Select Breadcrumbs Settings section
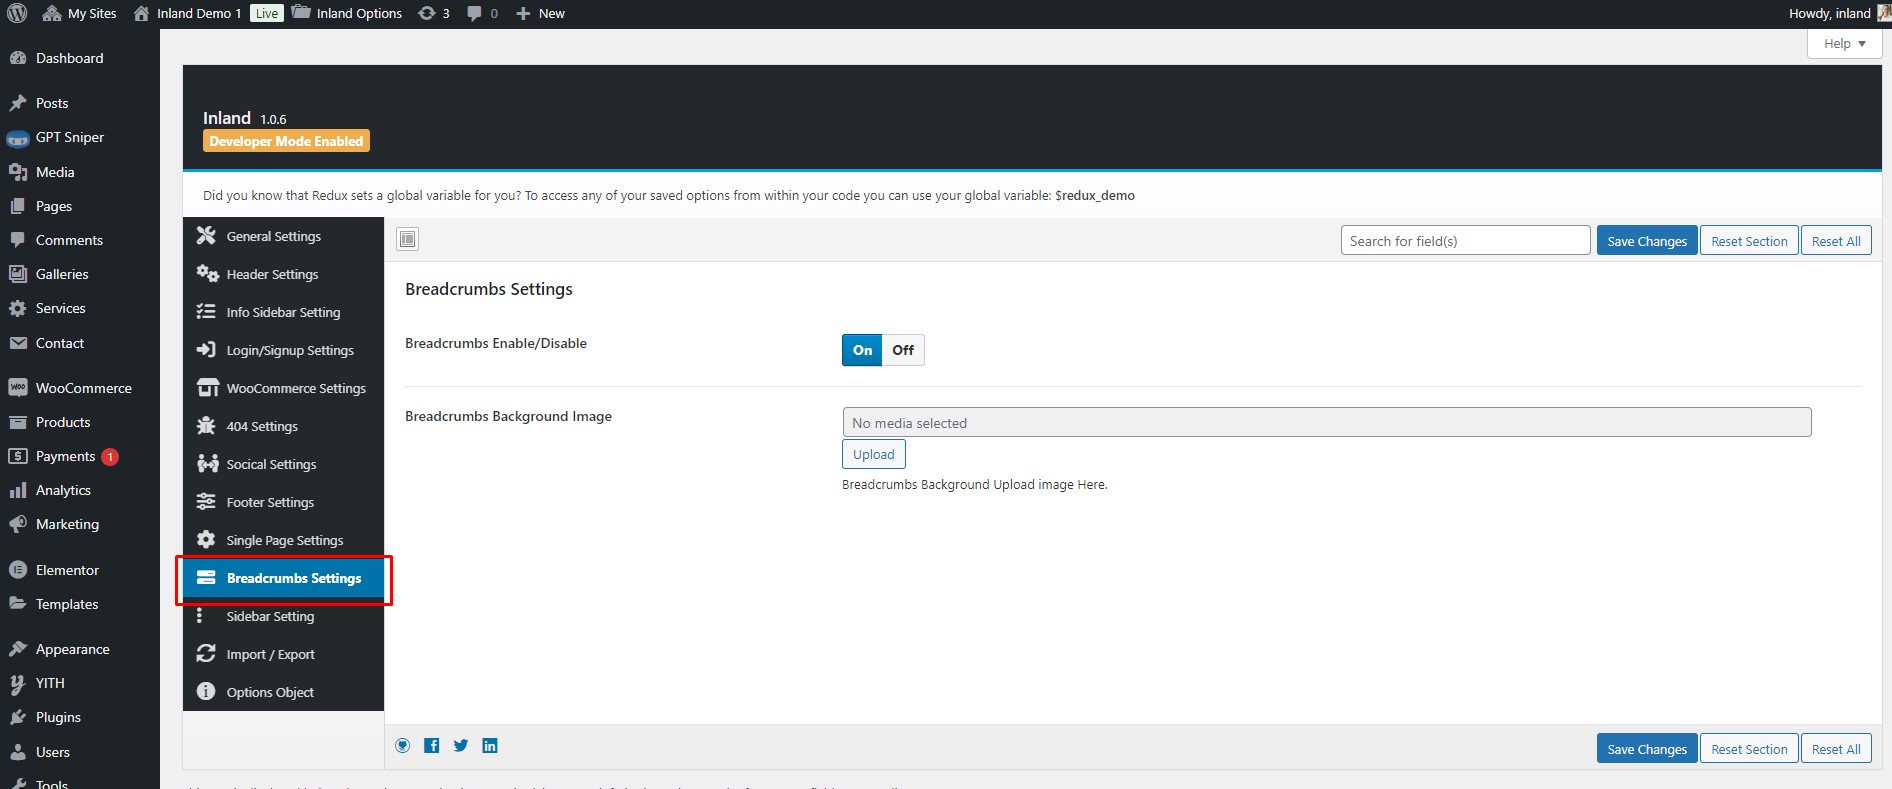The height and width of the screenshot is (789, 1892). [x=283, y=578]
